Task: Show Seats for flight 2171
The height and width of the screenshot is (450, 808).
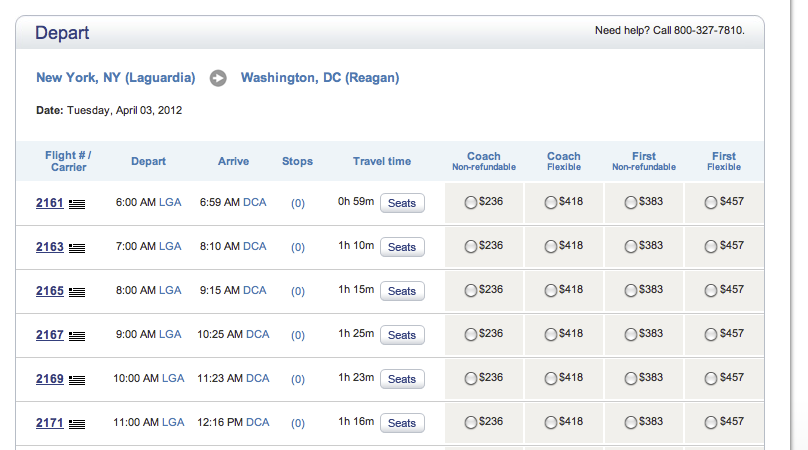Action: (x=402, y=423)
